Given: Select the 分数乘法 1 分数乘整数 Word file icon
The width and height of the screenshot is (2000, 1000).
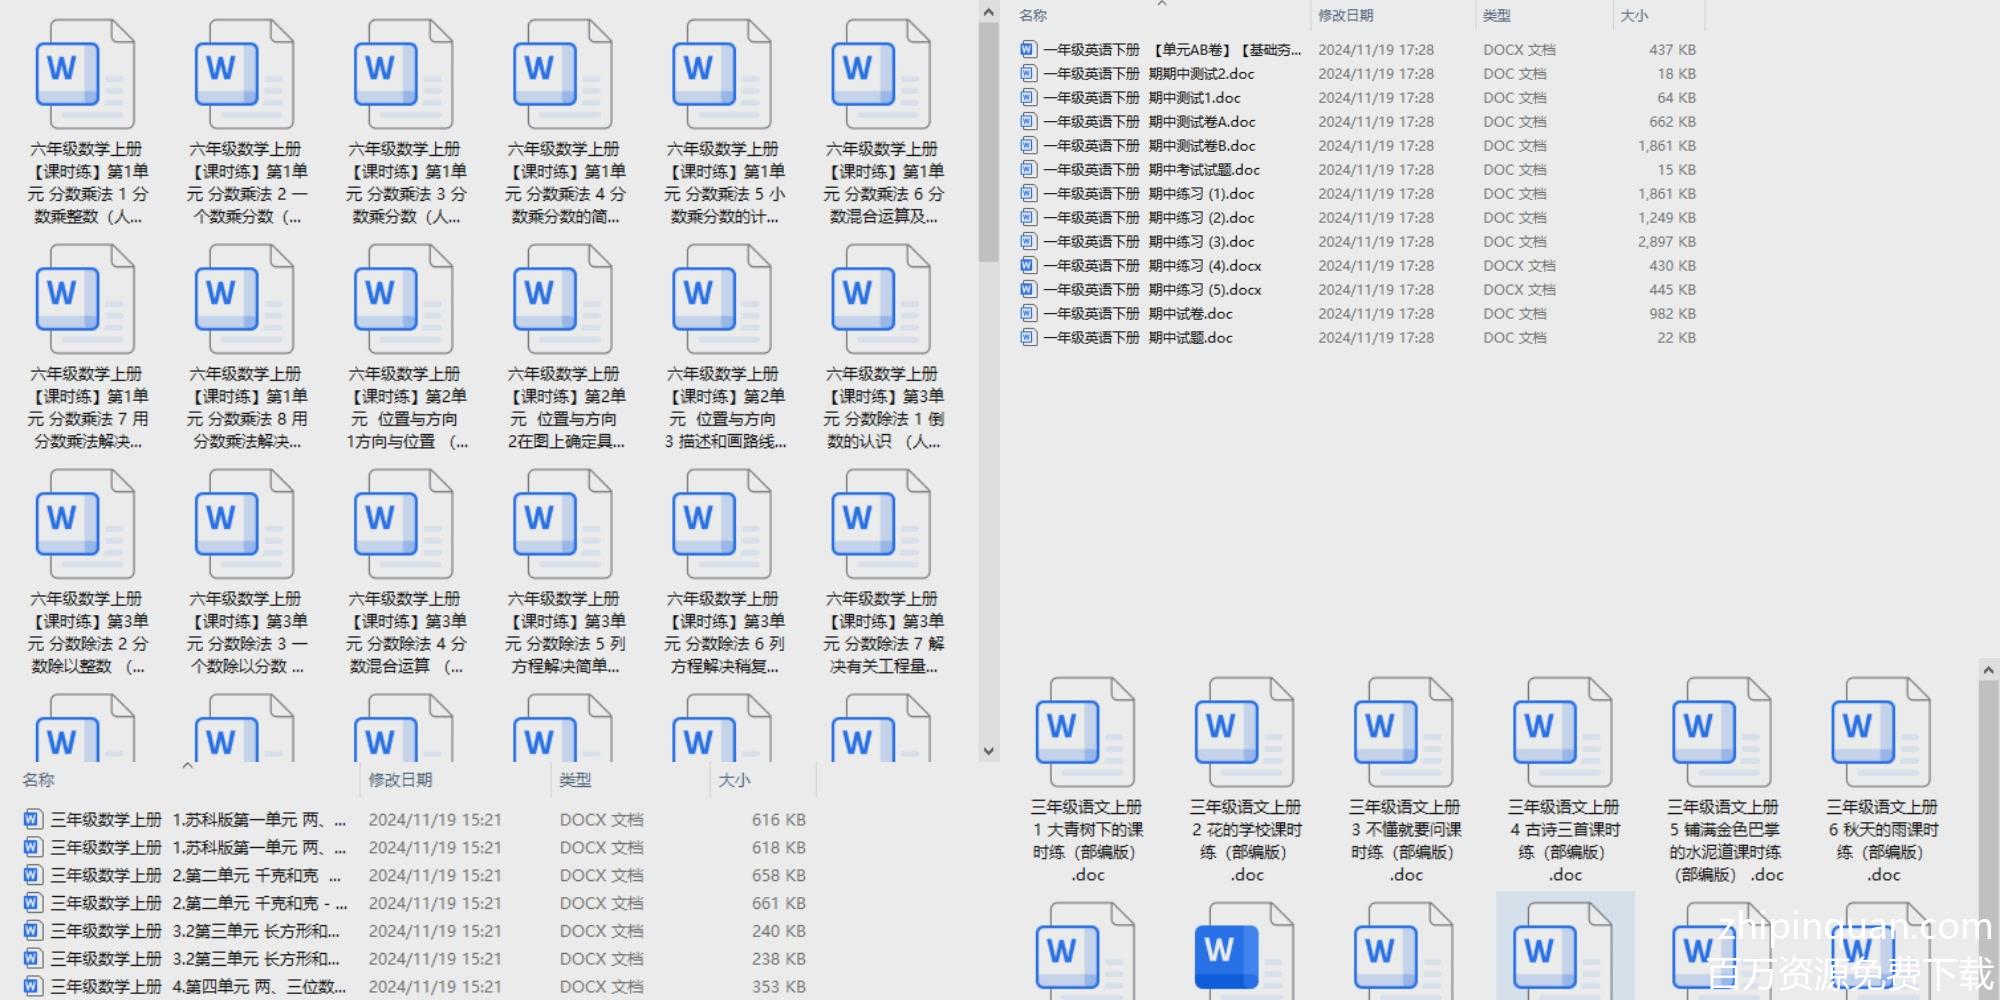Looking at the screenshot, I should tap(86, 76).
